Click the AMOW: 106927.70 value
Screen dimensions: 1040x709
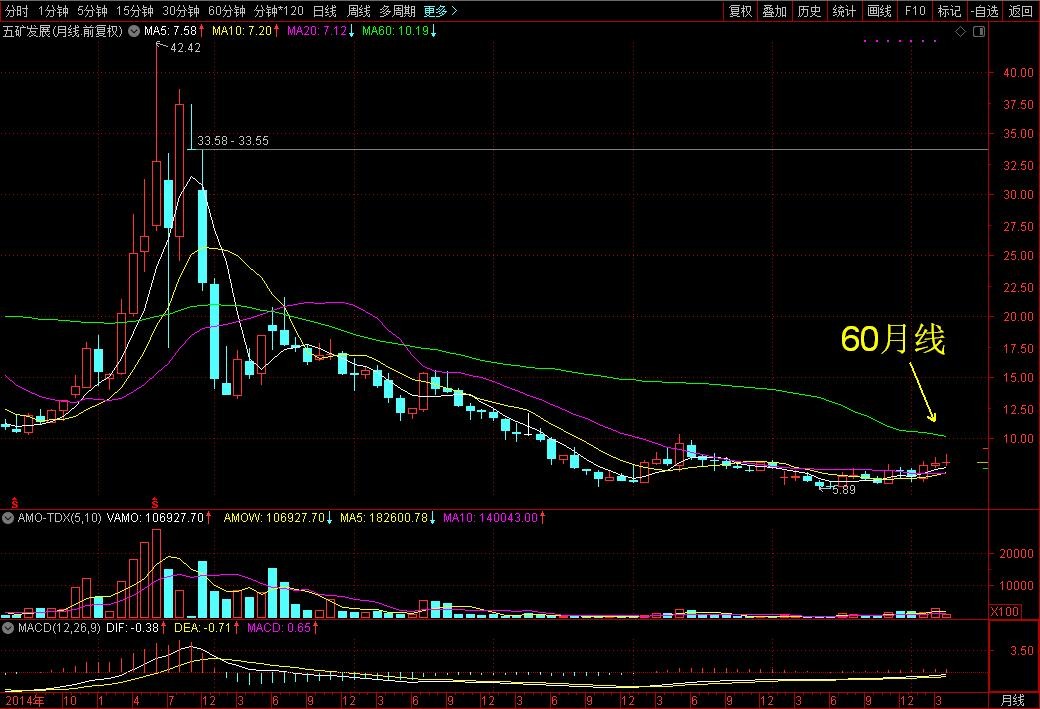276,518
